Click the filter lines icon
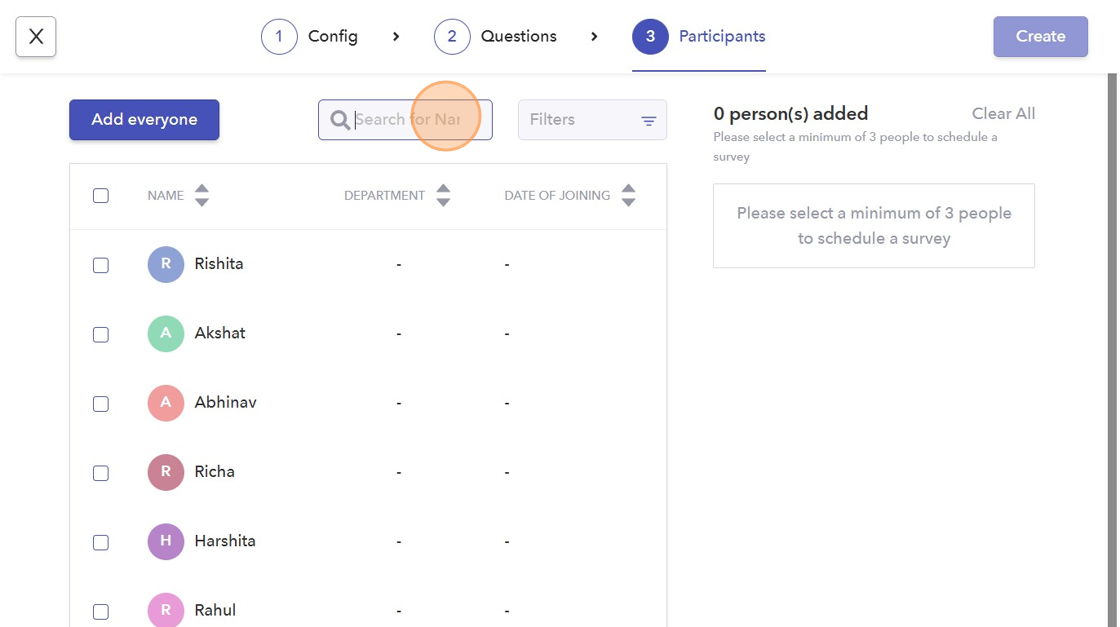Screen dimensions: 1120x627 [649, 121]
